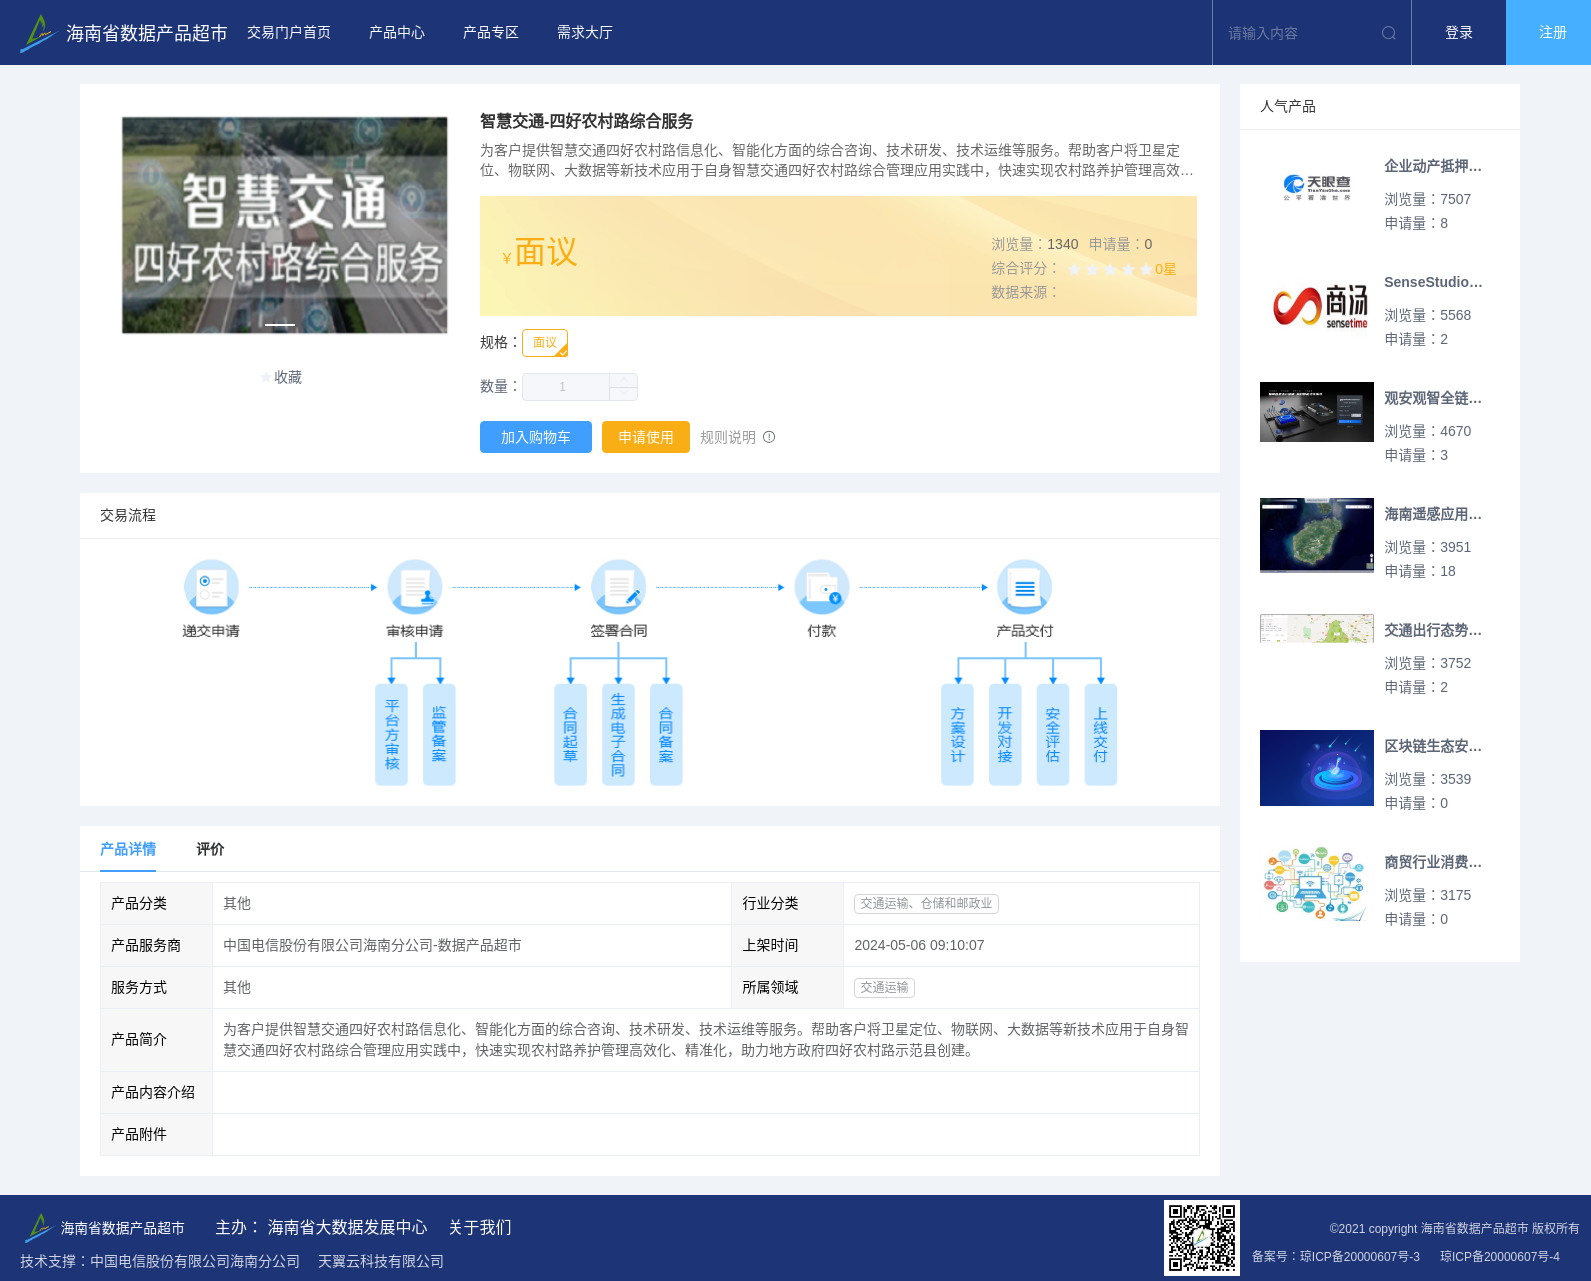Click the 开发对接 sub-step box
1591x1281 pixels.
(x=1005, y=734)
